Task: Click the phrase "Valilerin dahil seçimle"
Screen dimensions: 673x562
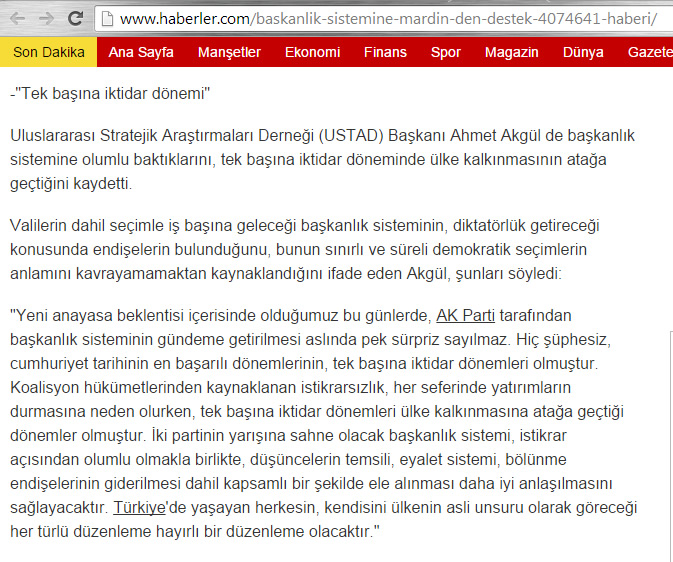Action: tap(87, 225)
